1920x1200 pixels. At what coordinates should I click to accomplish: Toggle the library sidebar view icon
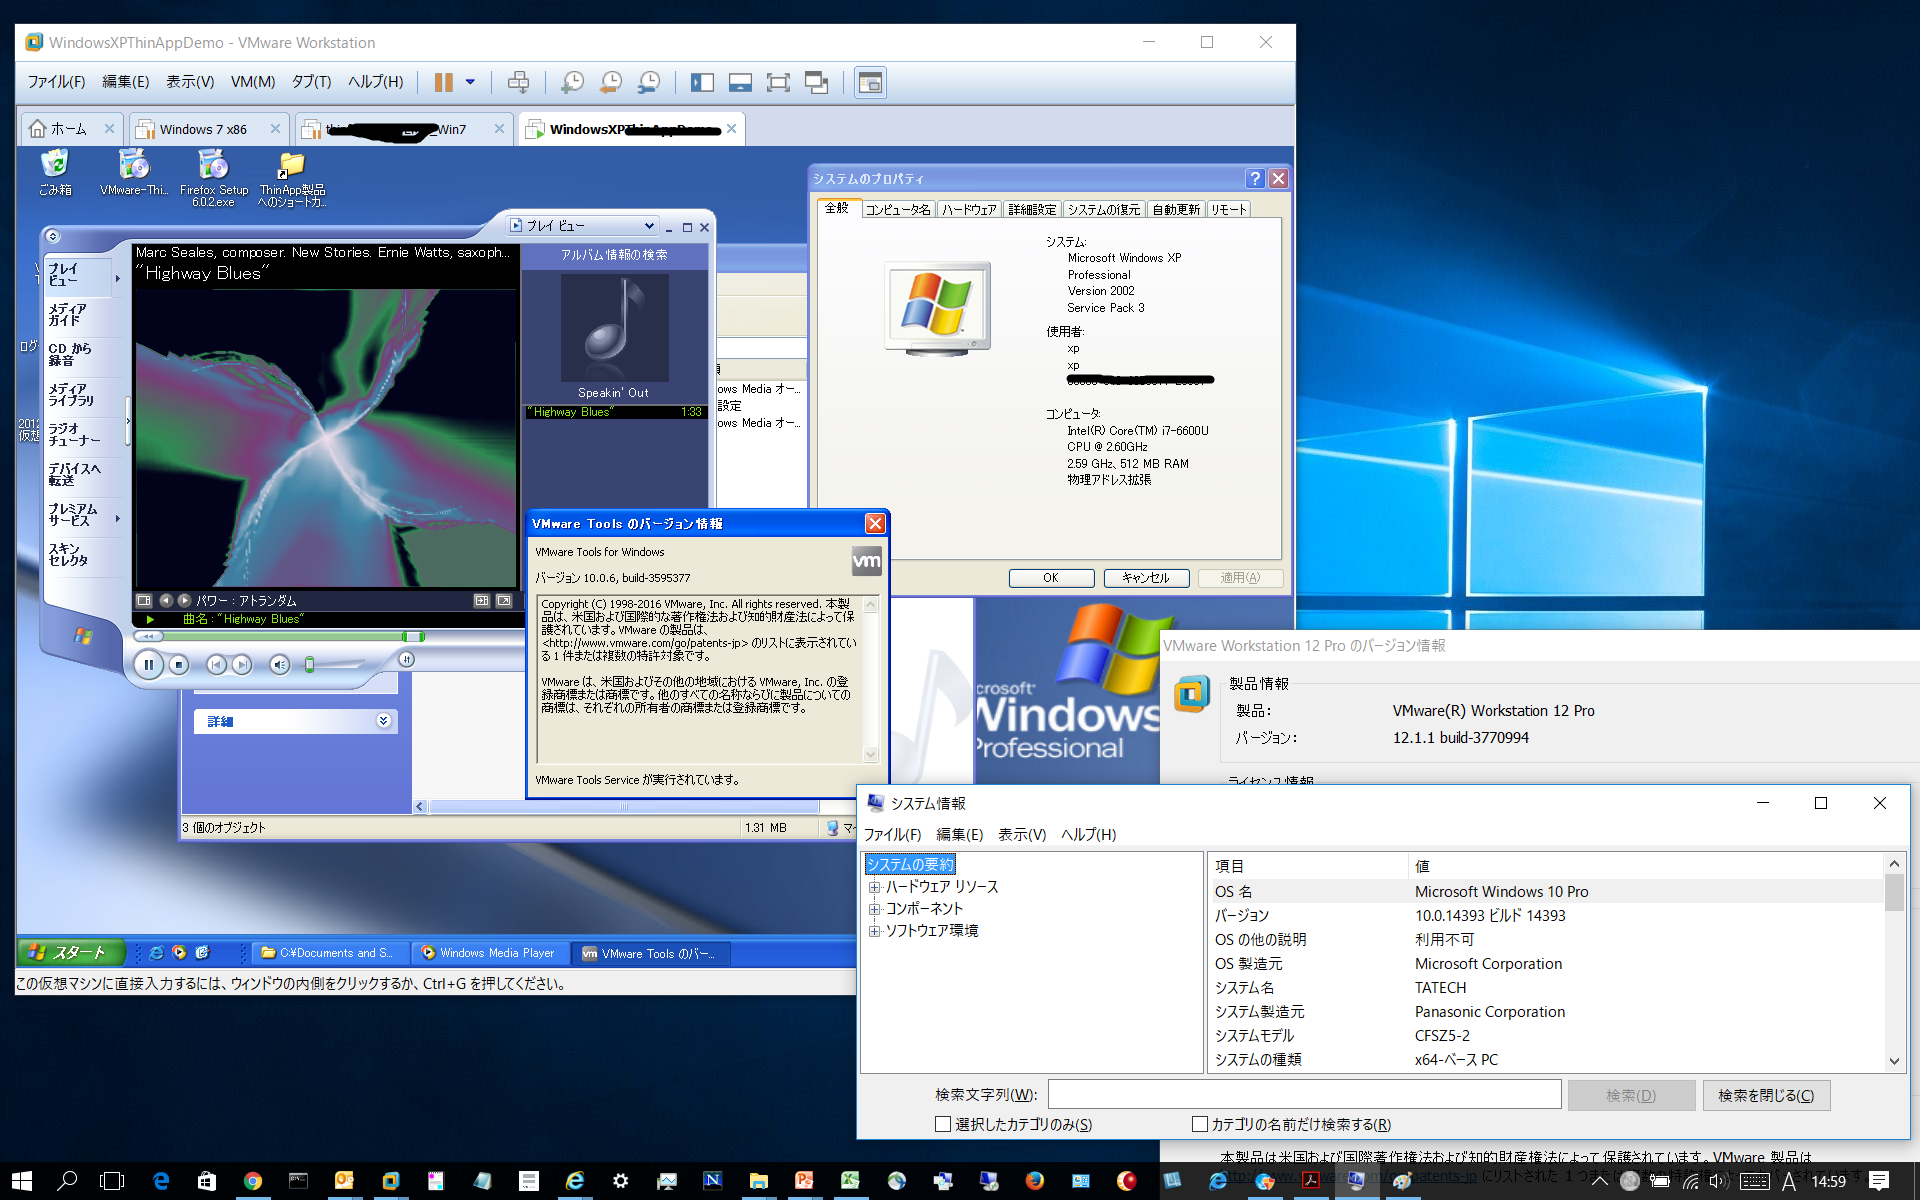point(702,82)
